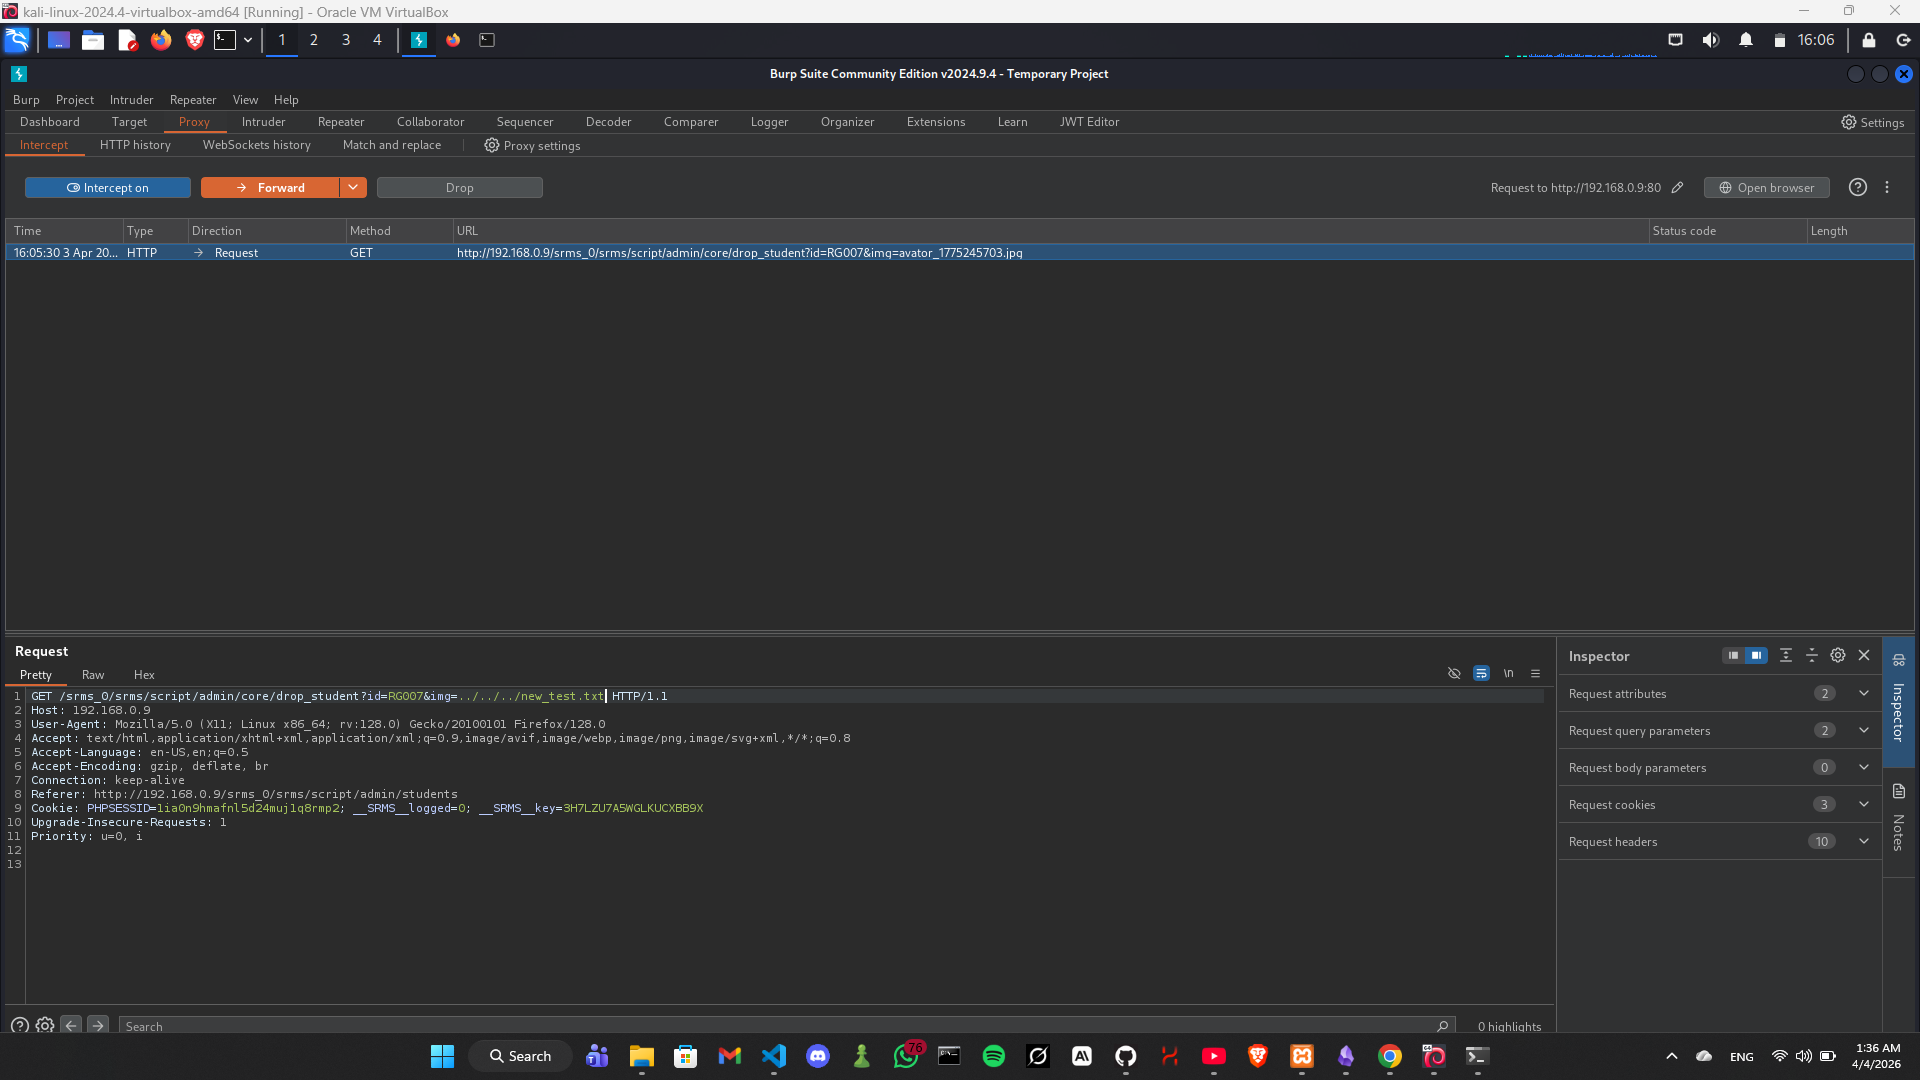Click the Drop button

point(459,187)
